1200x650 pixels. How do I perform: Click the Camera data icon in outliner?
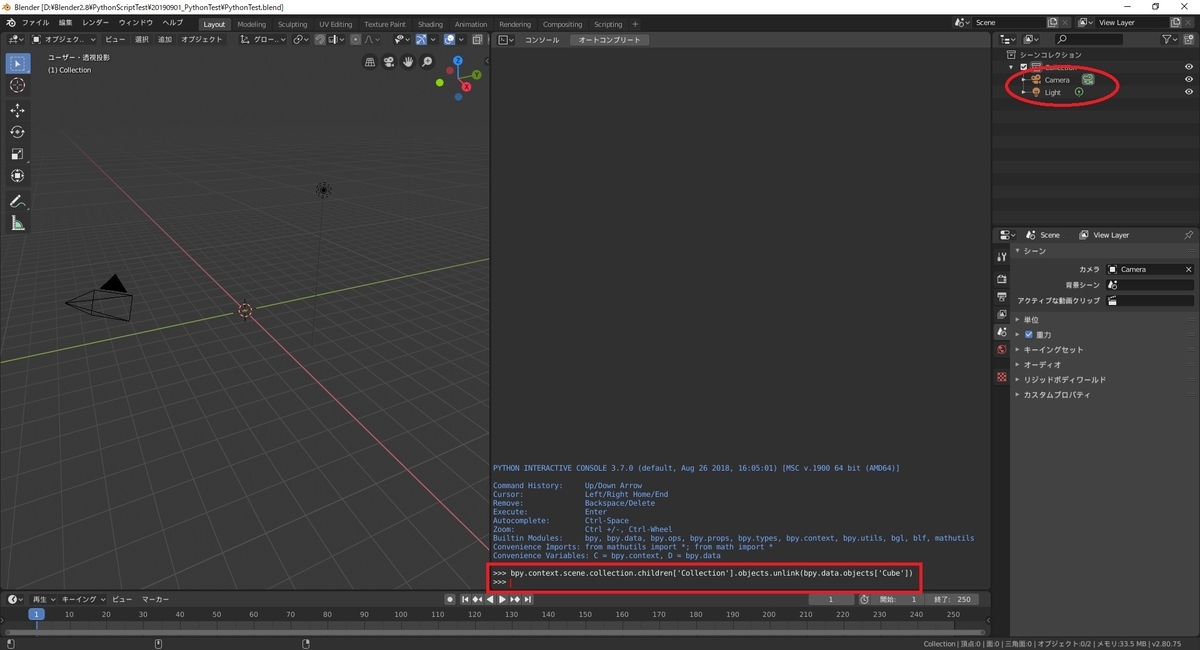tap(1088, 79)
